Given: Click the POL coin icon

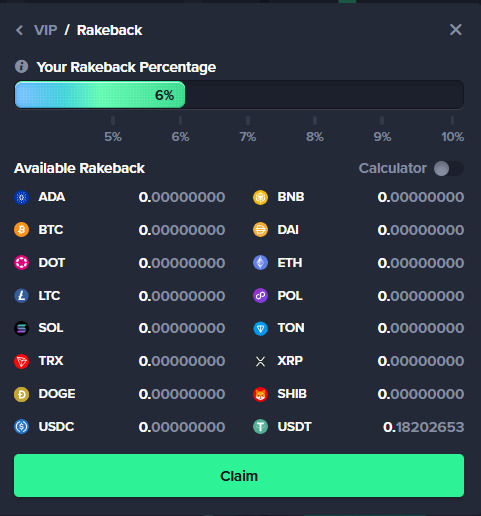Looking at the screenshot, I should tap(260, 296).
